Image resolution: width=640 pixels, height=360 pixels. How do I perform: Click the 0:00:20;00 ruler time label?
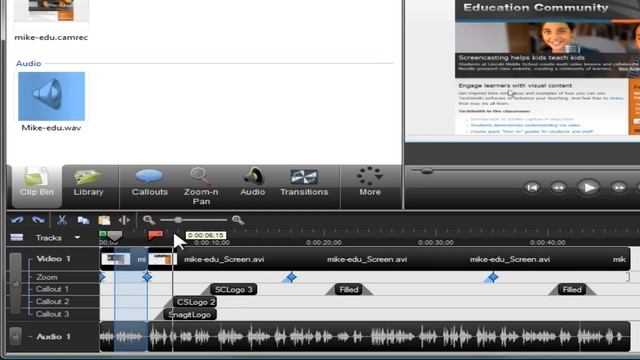coord(324,242)
